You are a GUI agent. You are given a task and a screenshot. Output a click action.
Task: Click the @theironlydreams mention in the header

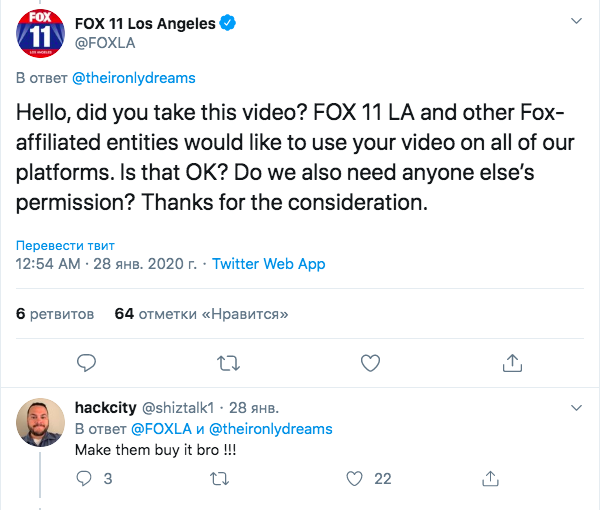point(132,77)
